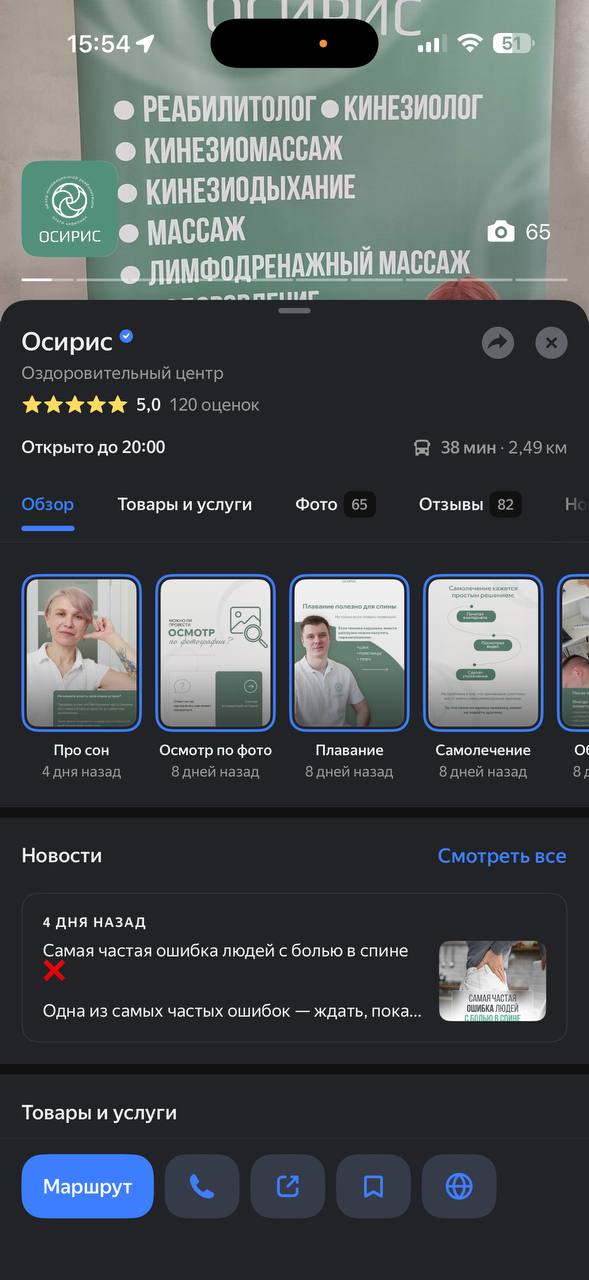
Task: Tap the Новости section heading
Action: point(62,856)
